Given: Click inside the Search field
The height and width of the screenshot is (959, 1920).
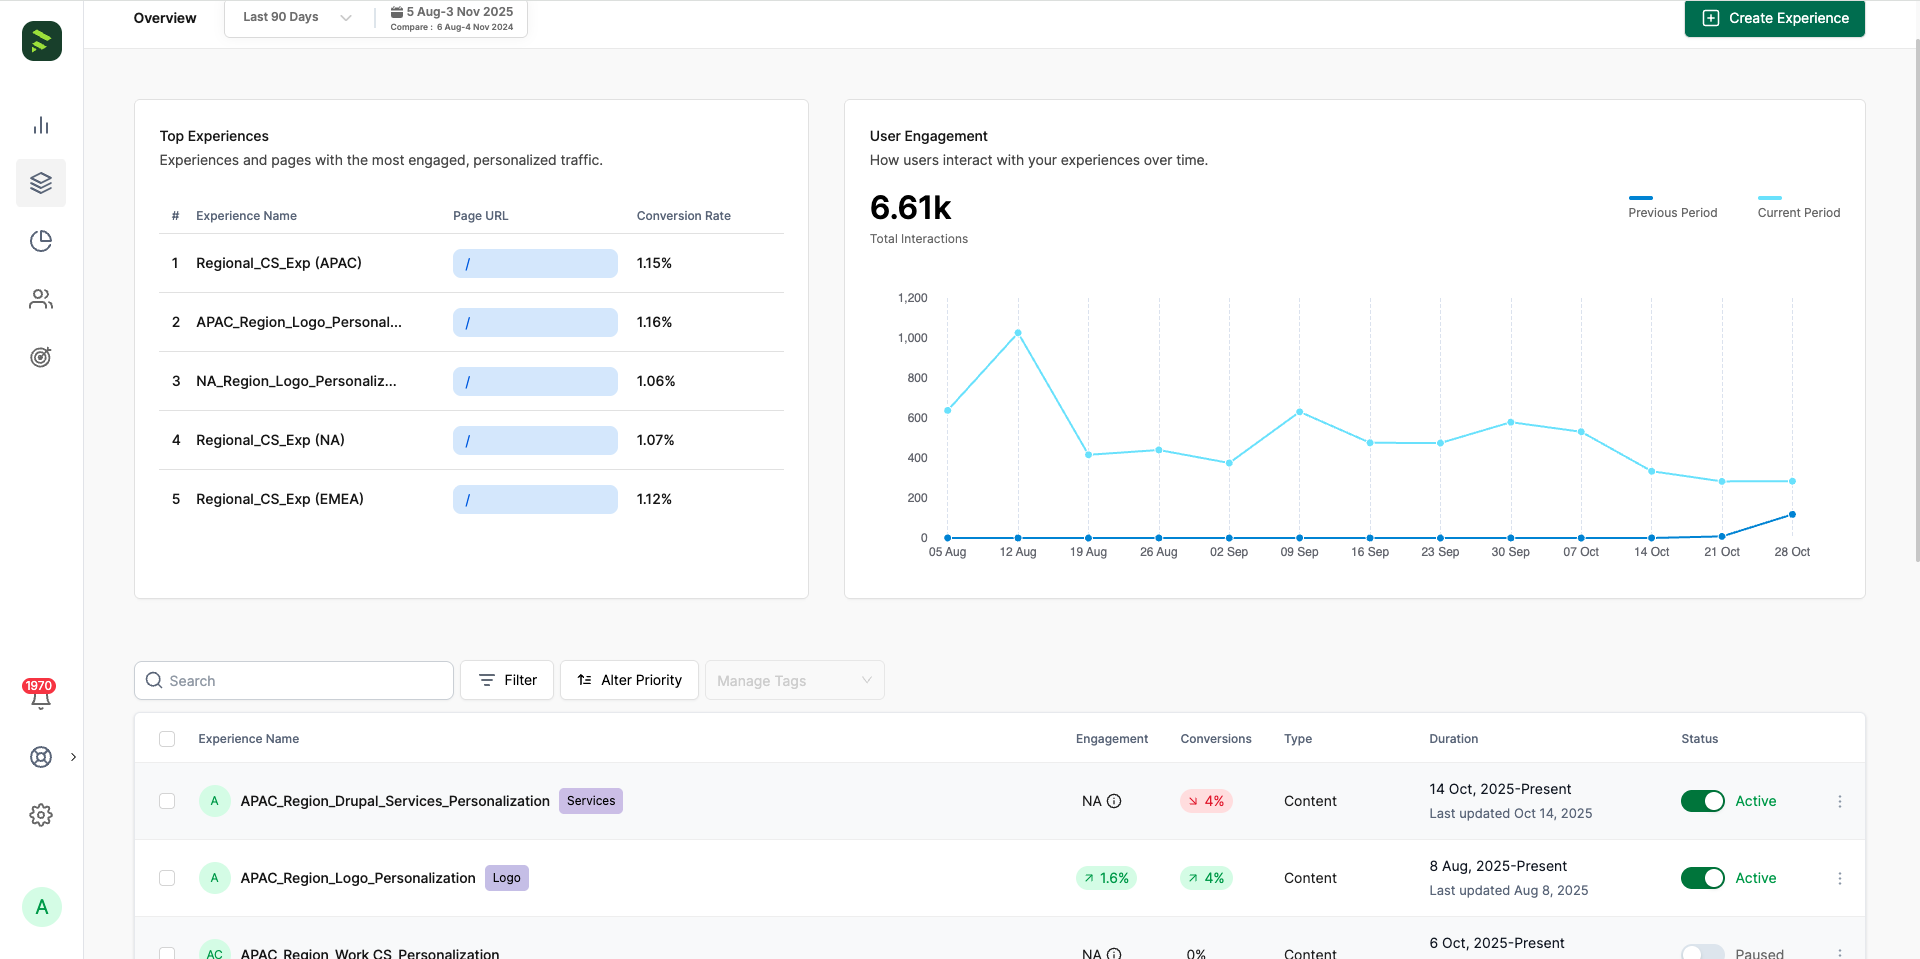Looking at the screenshot, I should tap(293, 680).
